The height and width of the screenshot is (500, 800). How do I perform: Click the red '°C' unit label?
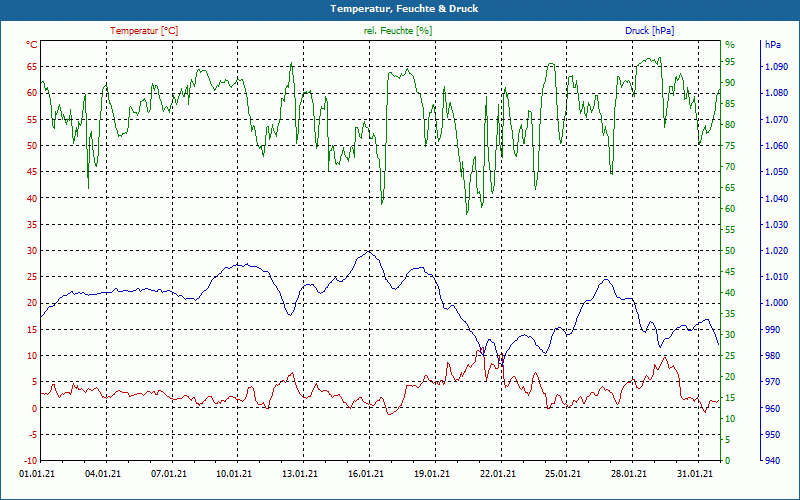pyautogui.click(x=32, y=45)
